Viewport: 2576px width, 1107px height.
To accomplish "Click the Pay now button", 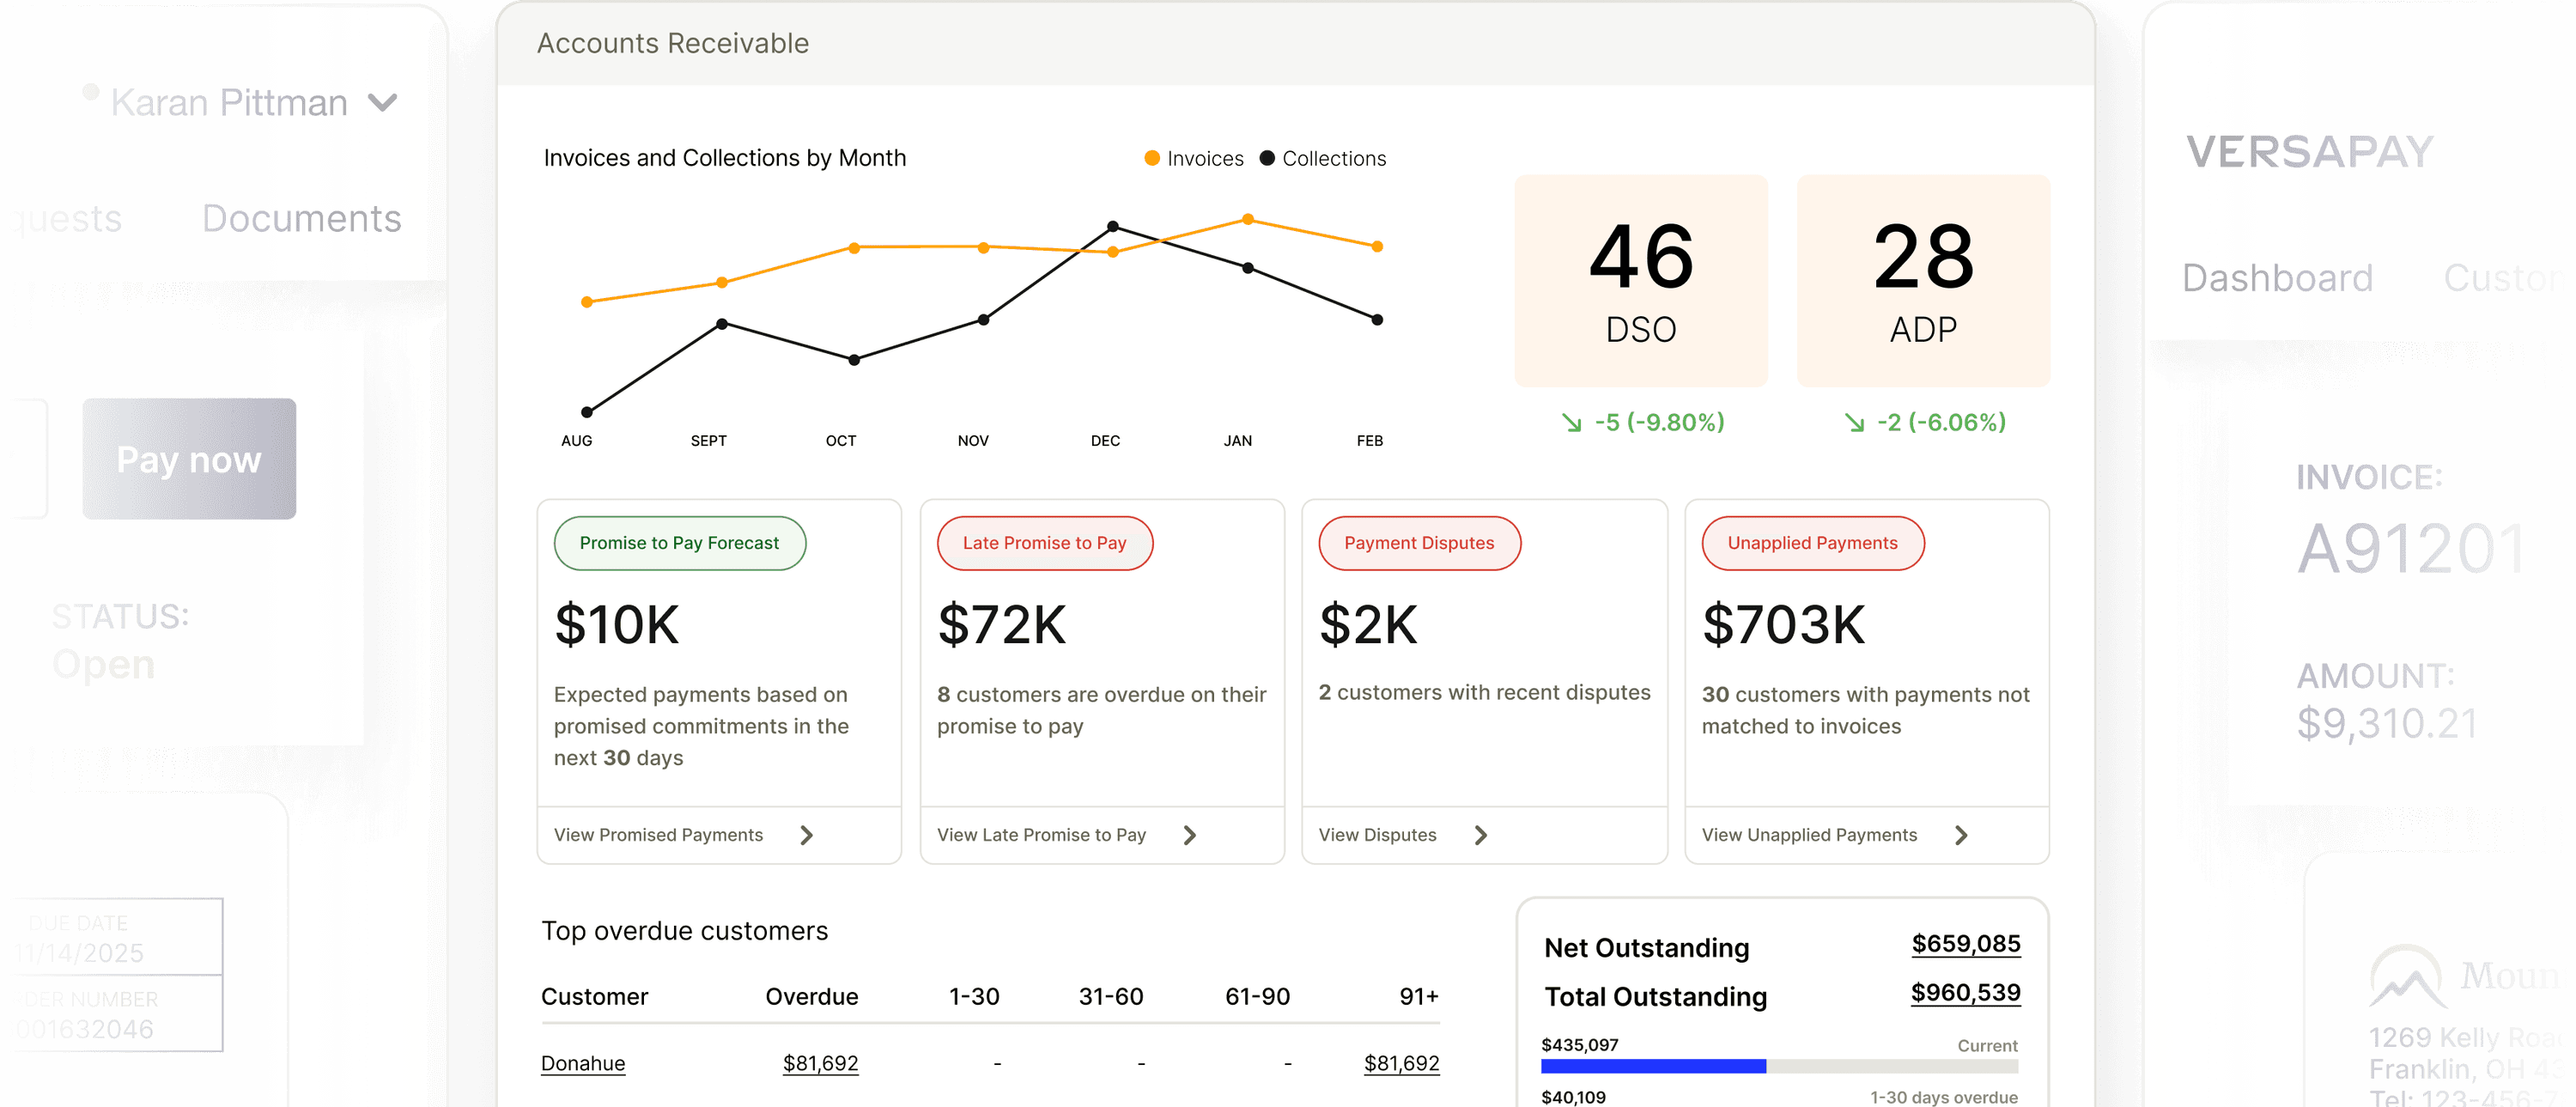I will [189, 459].
